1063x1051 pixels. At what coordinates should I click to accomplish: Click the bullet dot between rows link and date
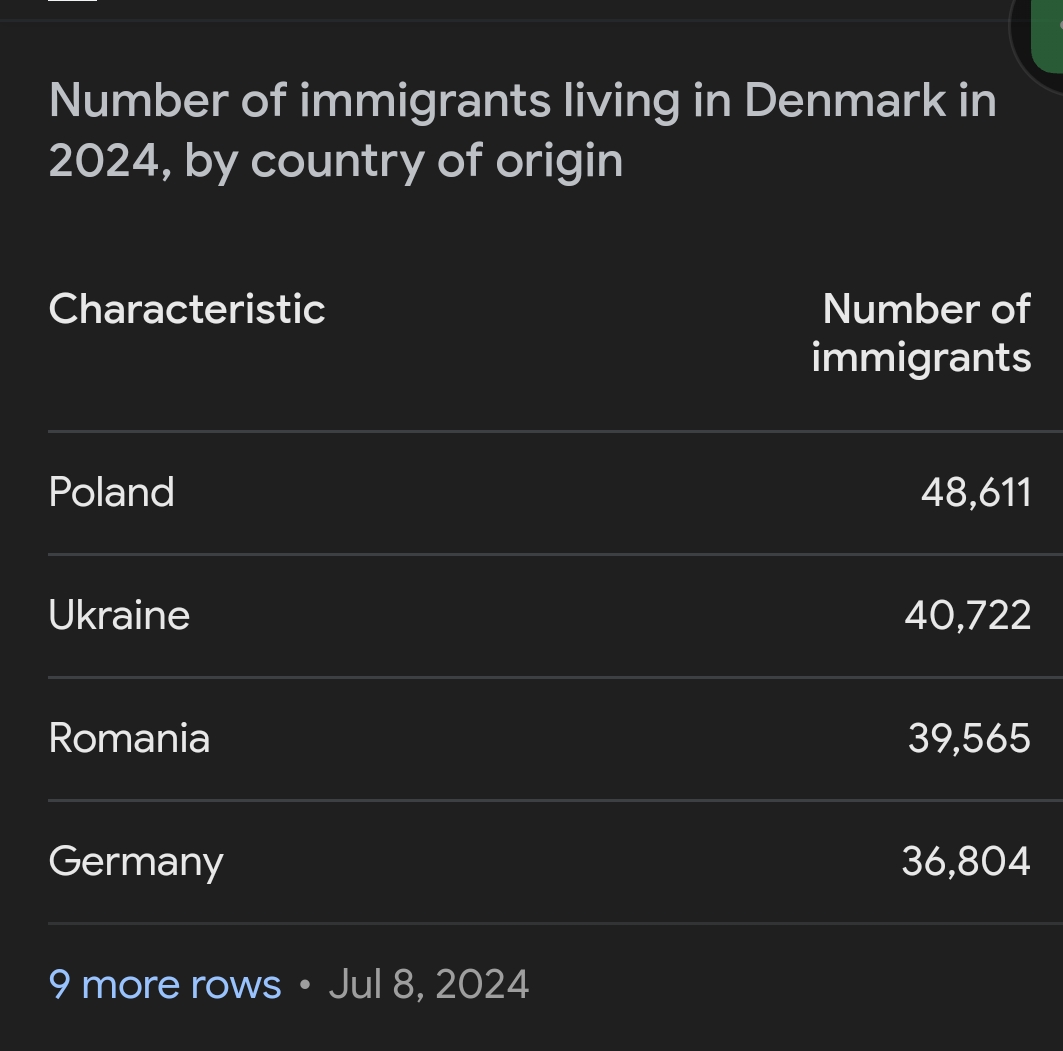click(x=305, y=986)
